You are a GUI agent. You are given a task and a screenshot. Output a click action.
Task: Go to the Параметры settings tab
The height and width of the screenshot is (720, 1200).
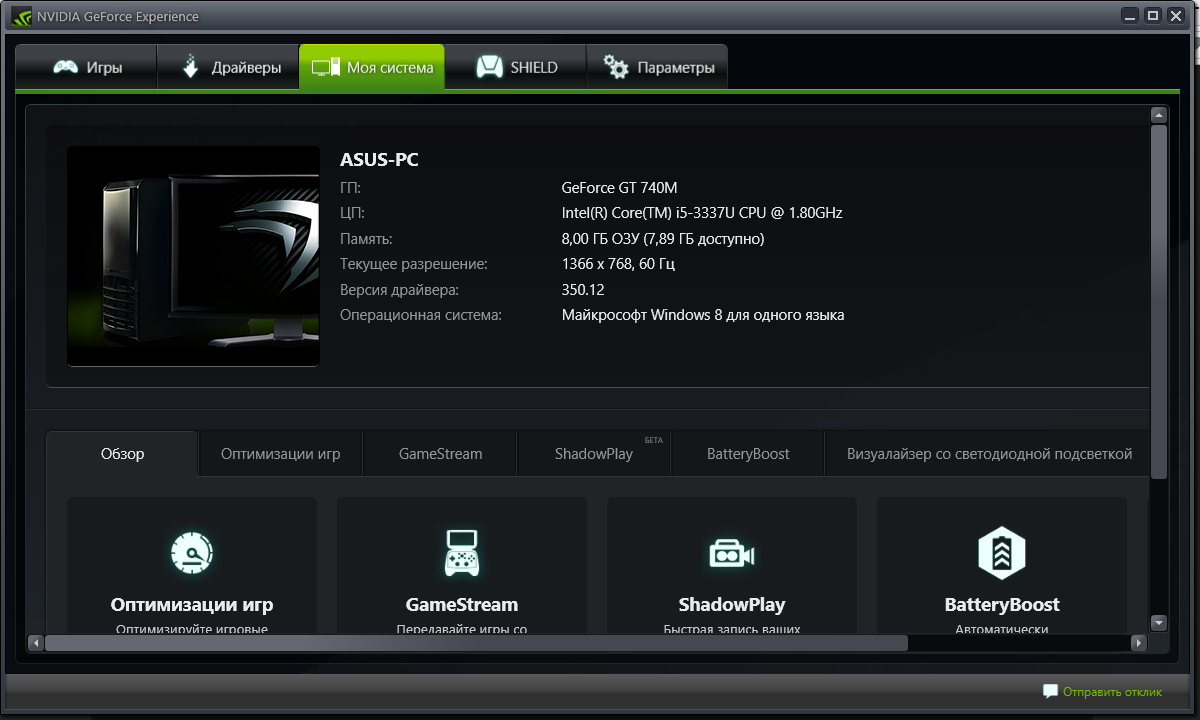click(658, 68)
